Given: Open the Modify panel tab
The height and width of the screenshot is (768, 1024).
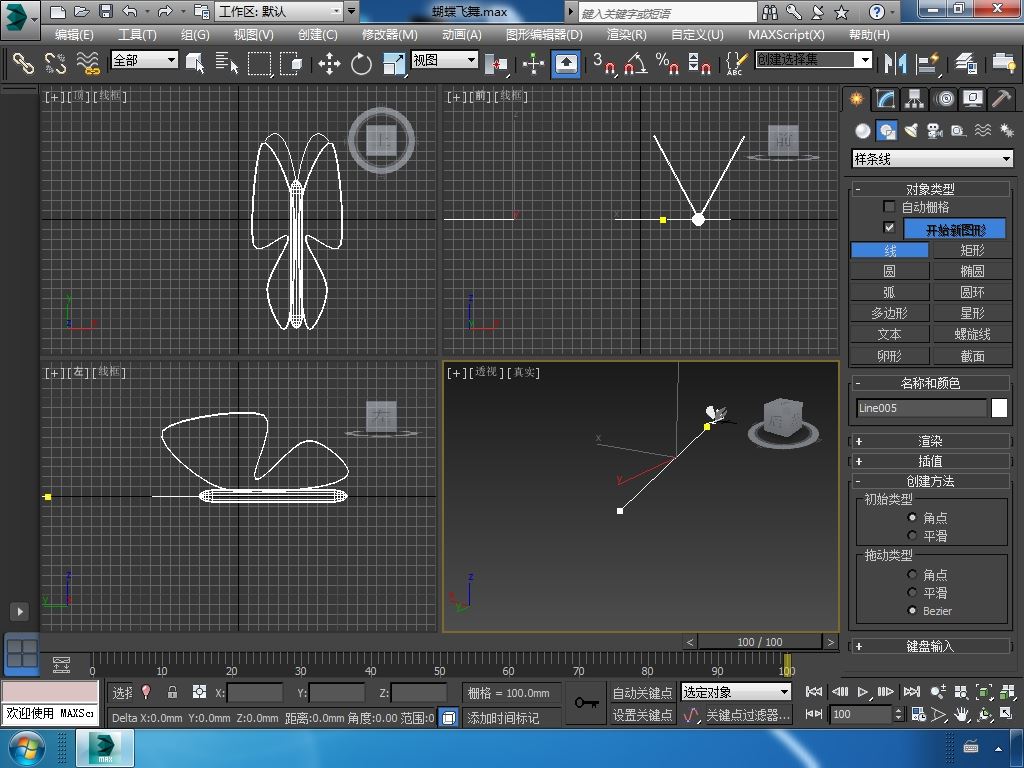Looking at the screenshot, I should click(x=885, y=99).
